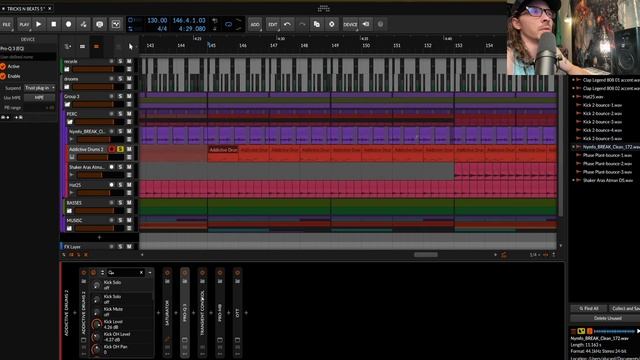The height and width of the screenshot is (360, 640).
Task: Click the icon right of the DEVICE menu
Action: [366, 24]
